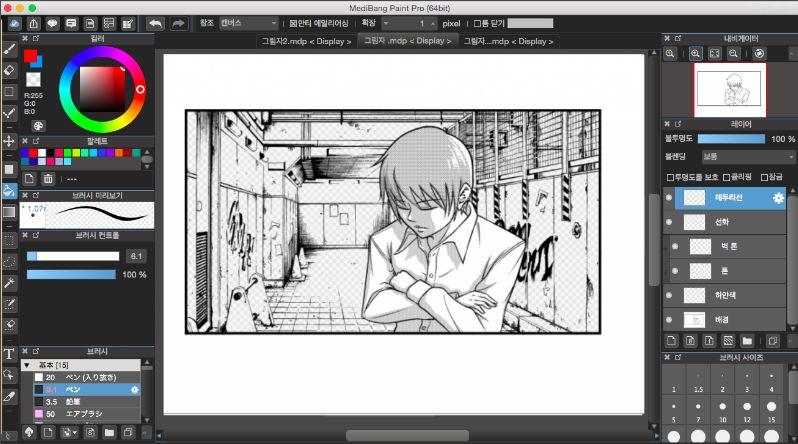798x444 pixels.
Task: Open the 참조 캔버스 dropdown
Action: pos(248,23)
